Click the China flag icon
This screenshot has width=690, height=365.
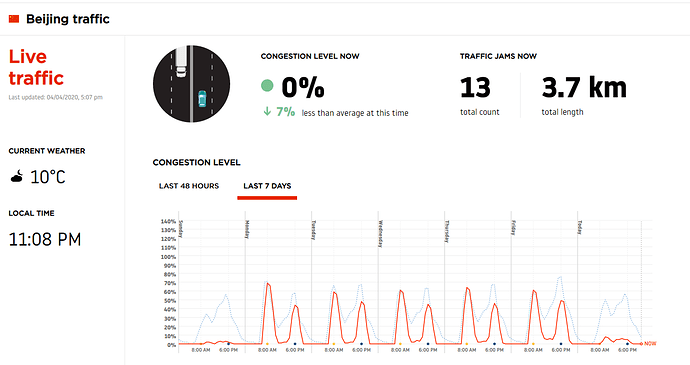click(x=14, y=19)
